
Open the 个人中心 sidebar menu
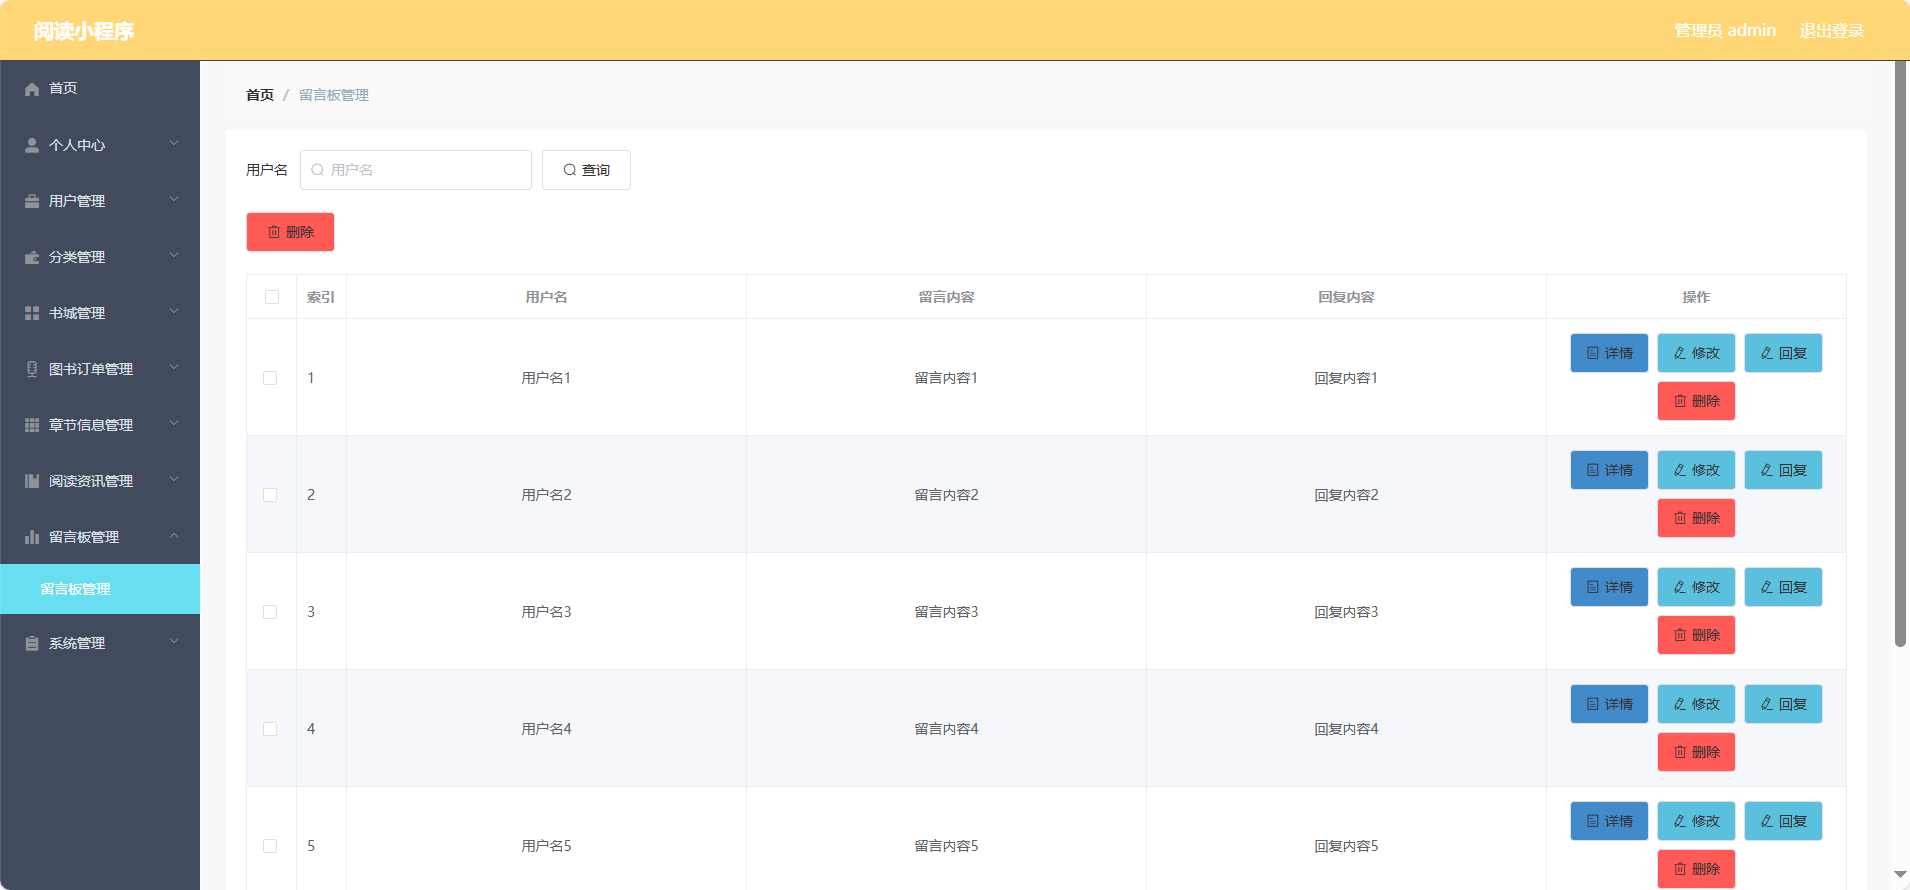pyautogui.click(x=100, y=145)
